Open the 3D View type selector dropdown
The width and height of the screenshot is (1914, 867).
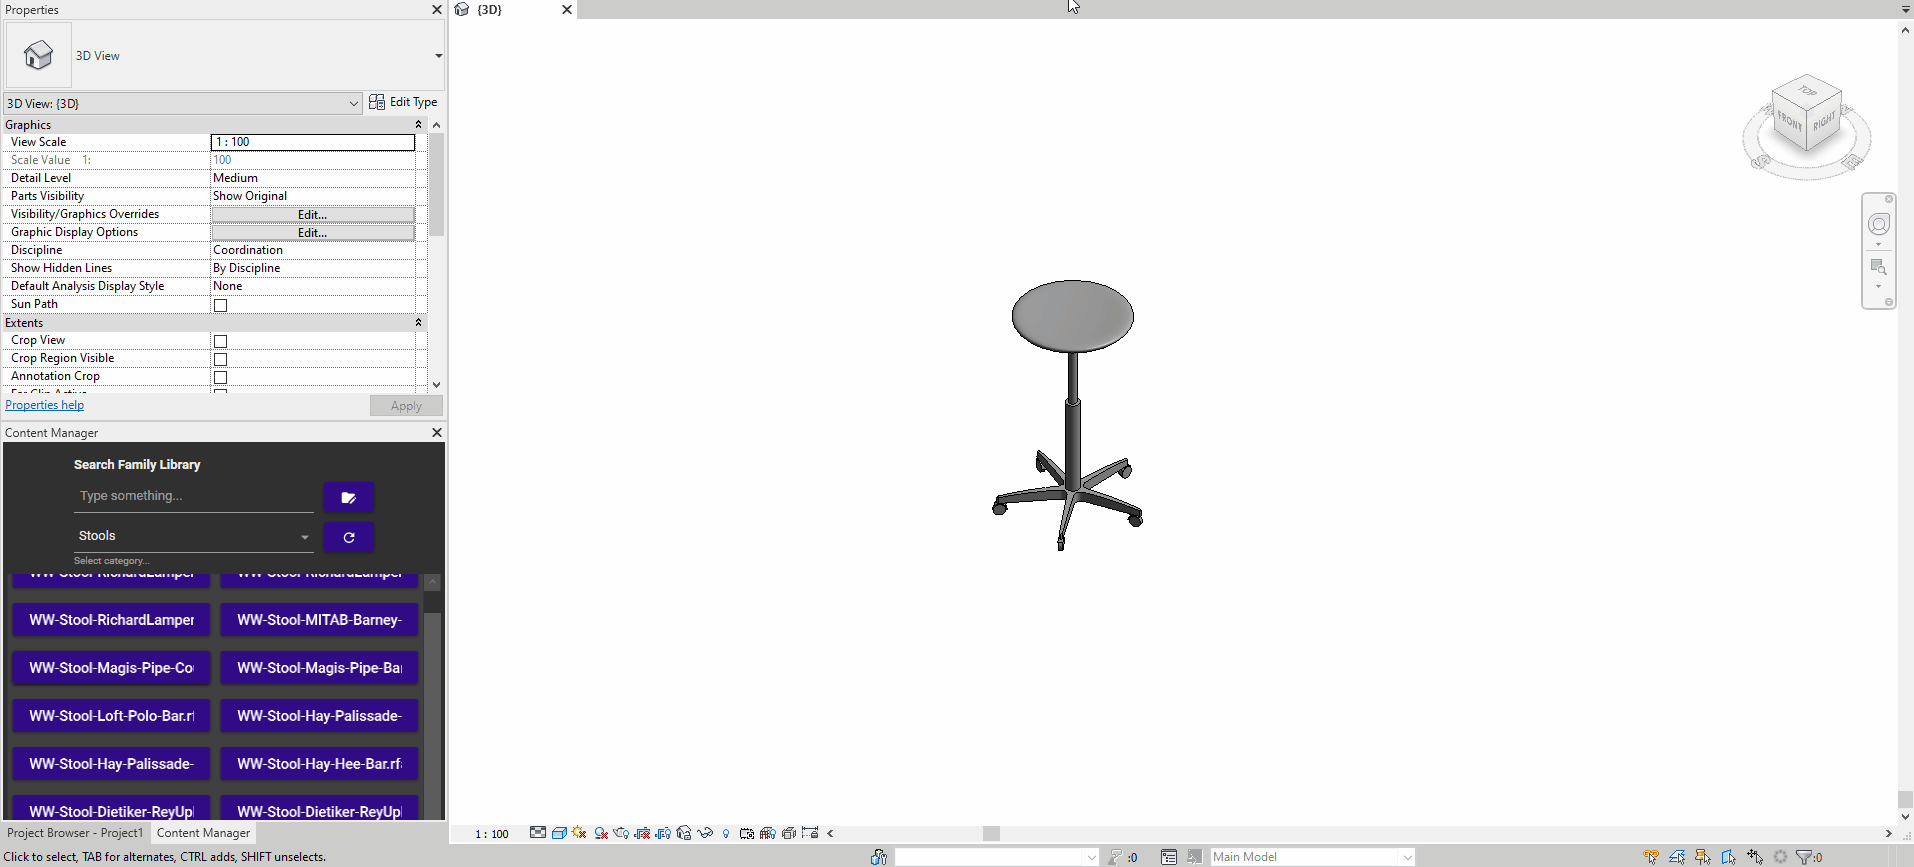tap(438, 56)
